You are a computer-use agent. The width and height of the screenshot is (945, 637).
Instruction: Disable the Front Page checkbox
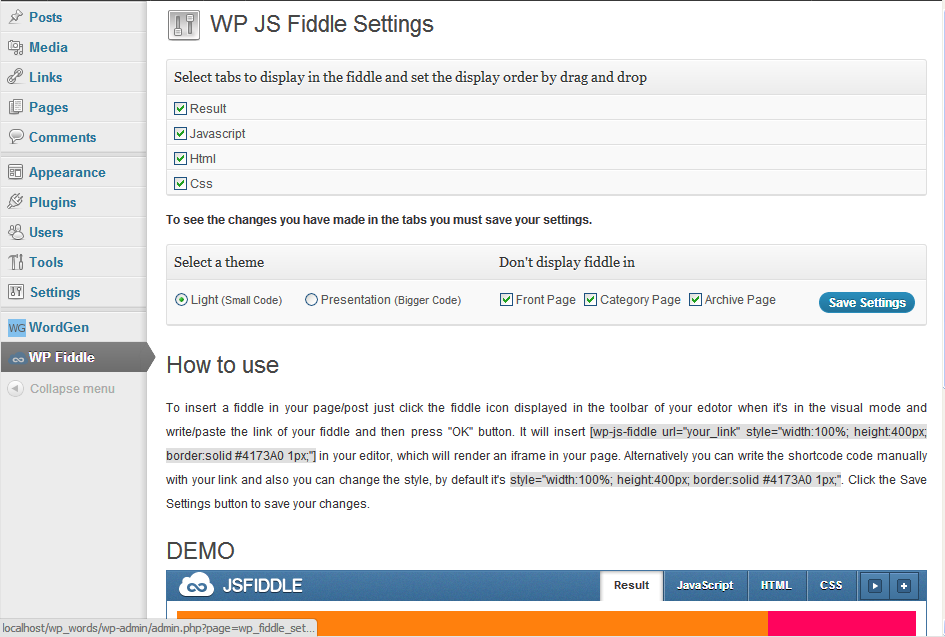pos(506,300)
